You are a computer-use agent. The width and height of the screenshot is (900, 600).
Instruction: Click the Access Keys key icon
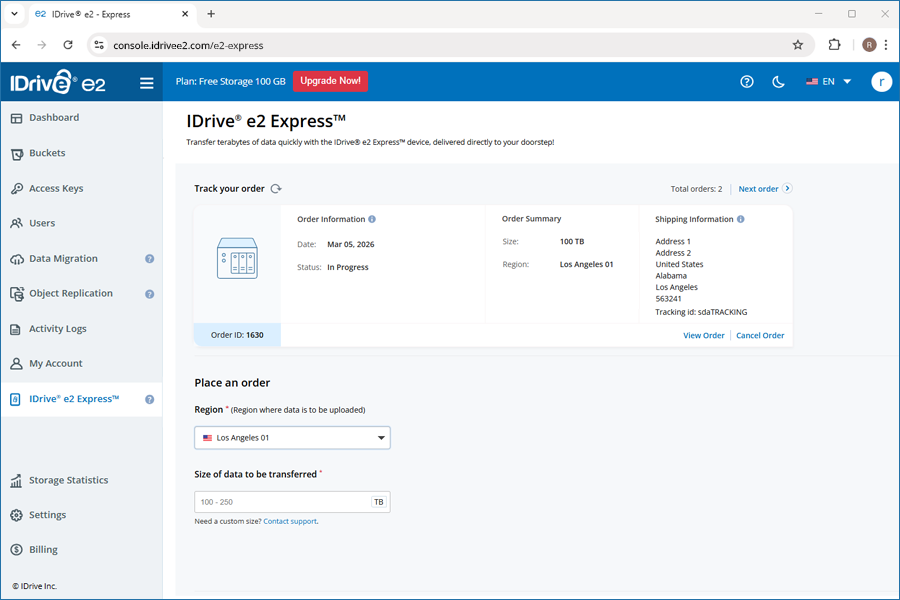(x=17, y=189)
